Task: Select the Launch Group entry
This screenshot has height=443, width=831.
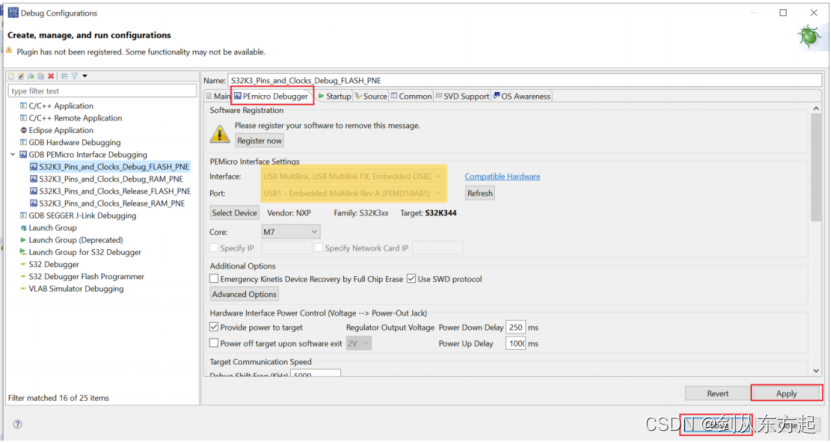Action: (52, 228)
